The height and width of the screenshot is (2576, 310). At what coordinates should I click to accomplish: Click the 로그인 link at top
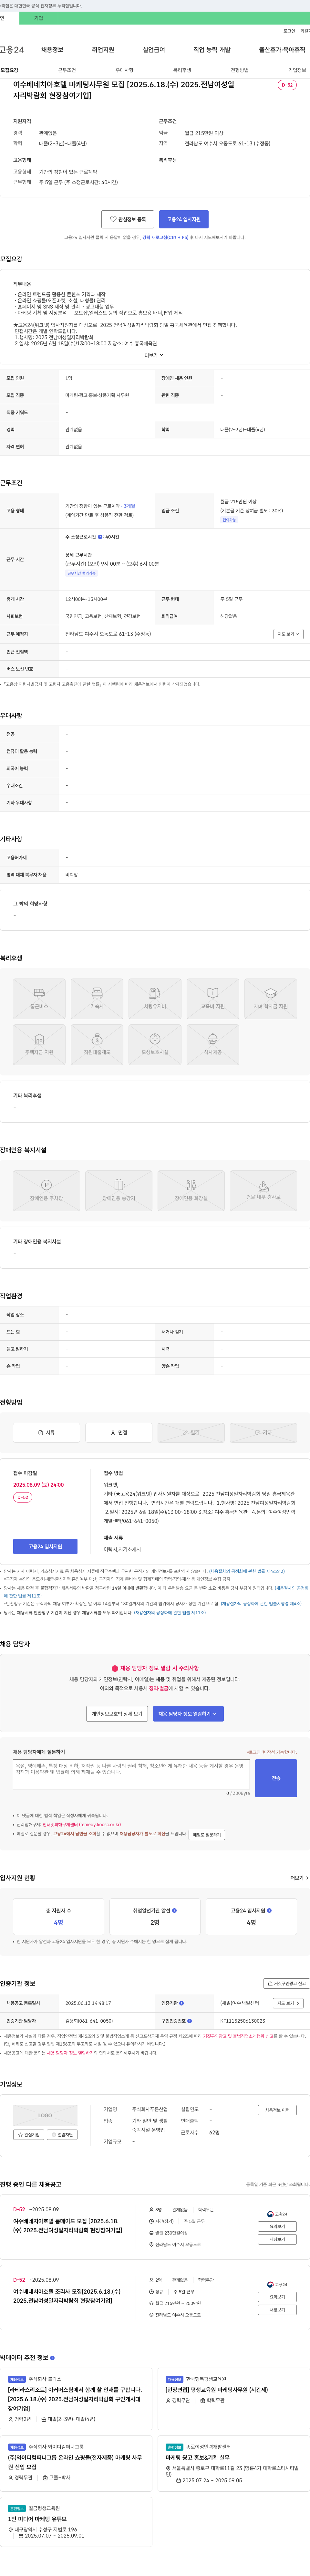(289, 31)
